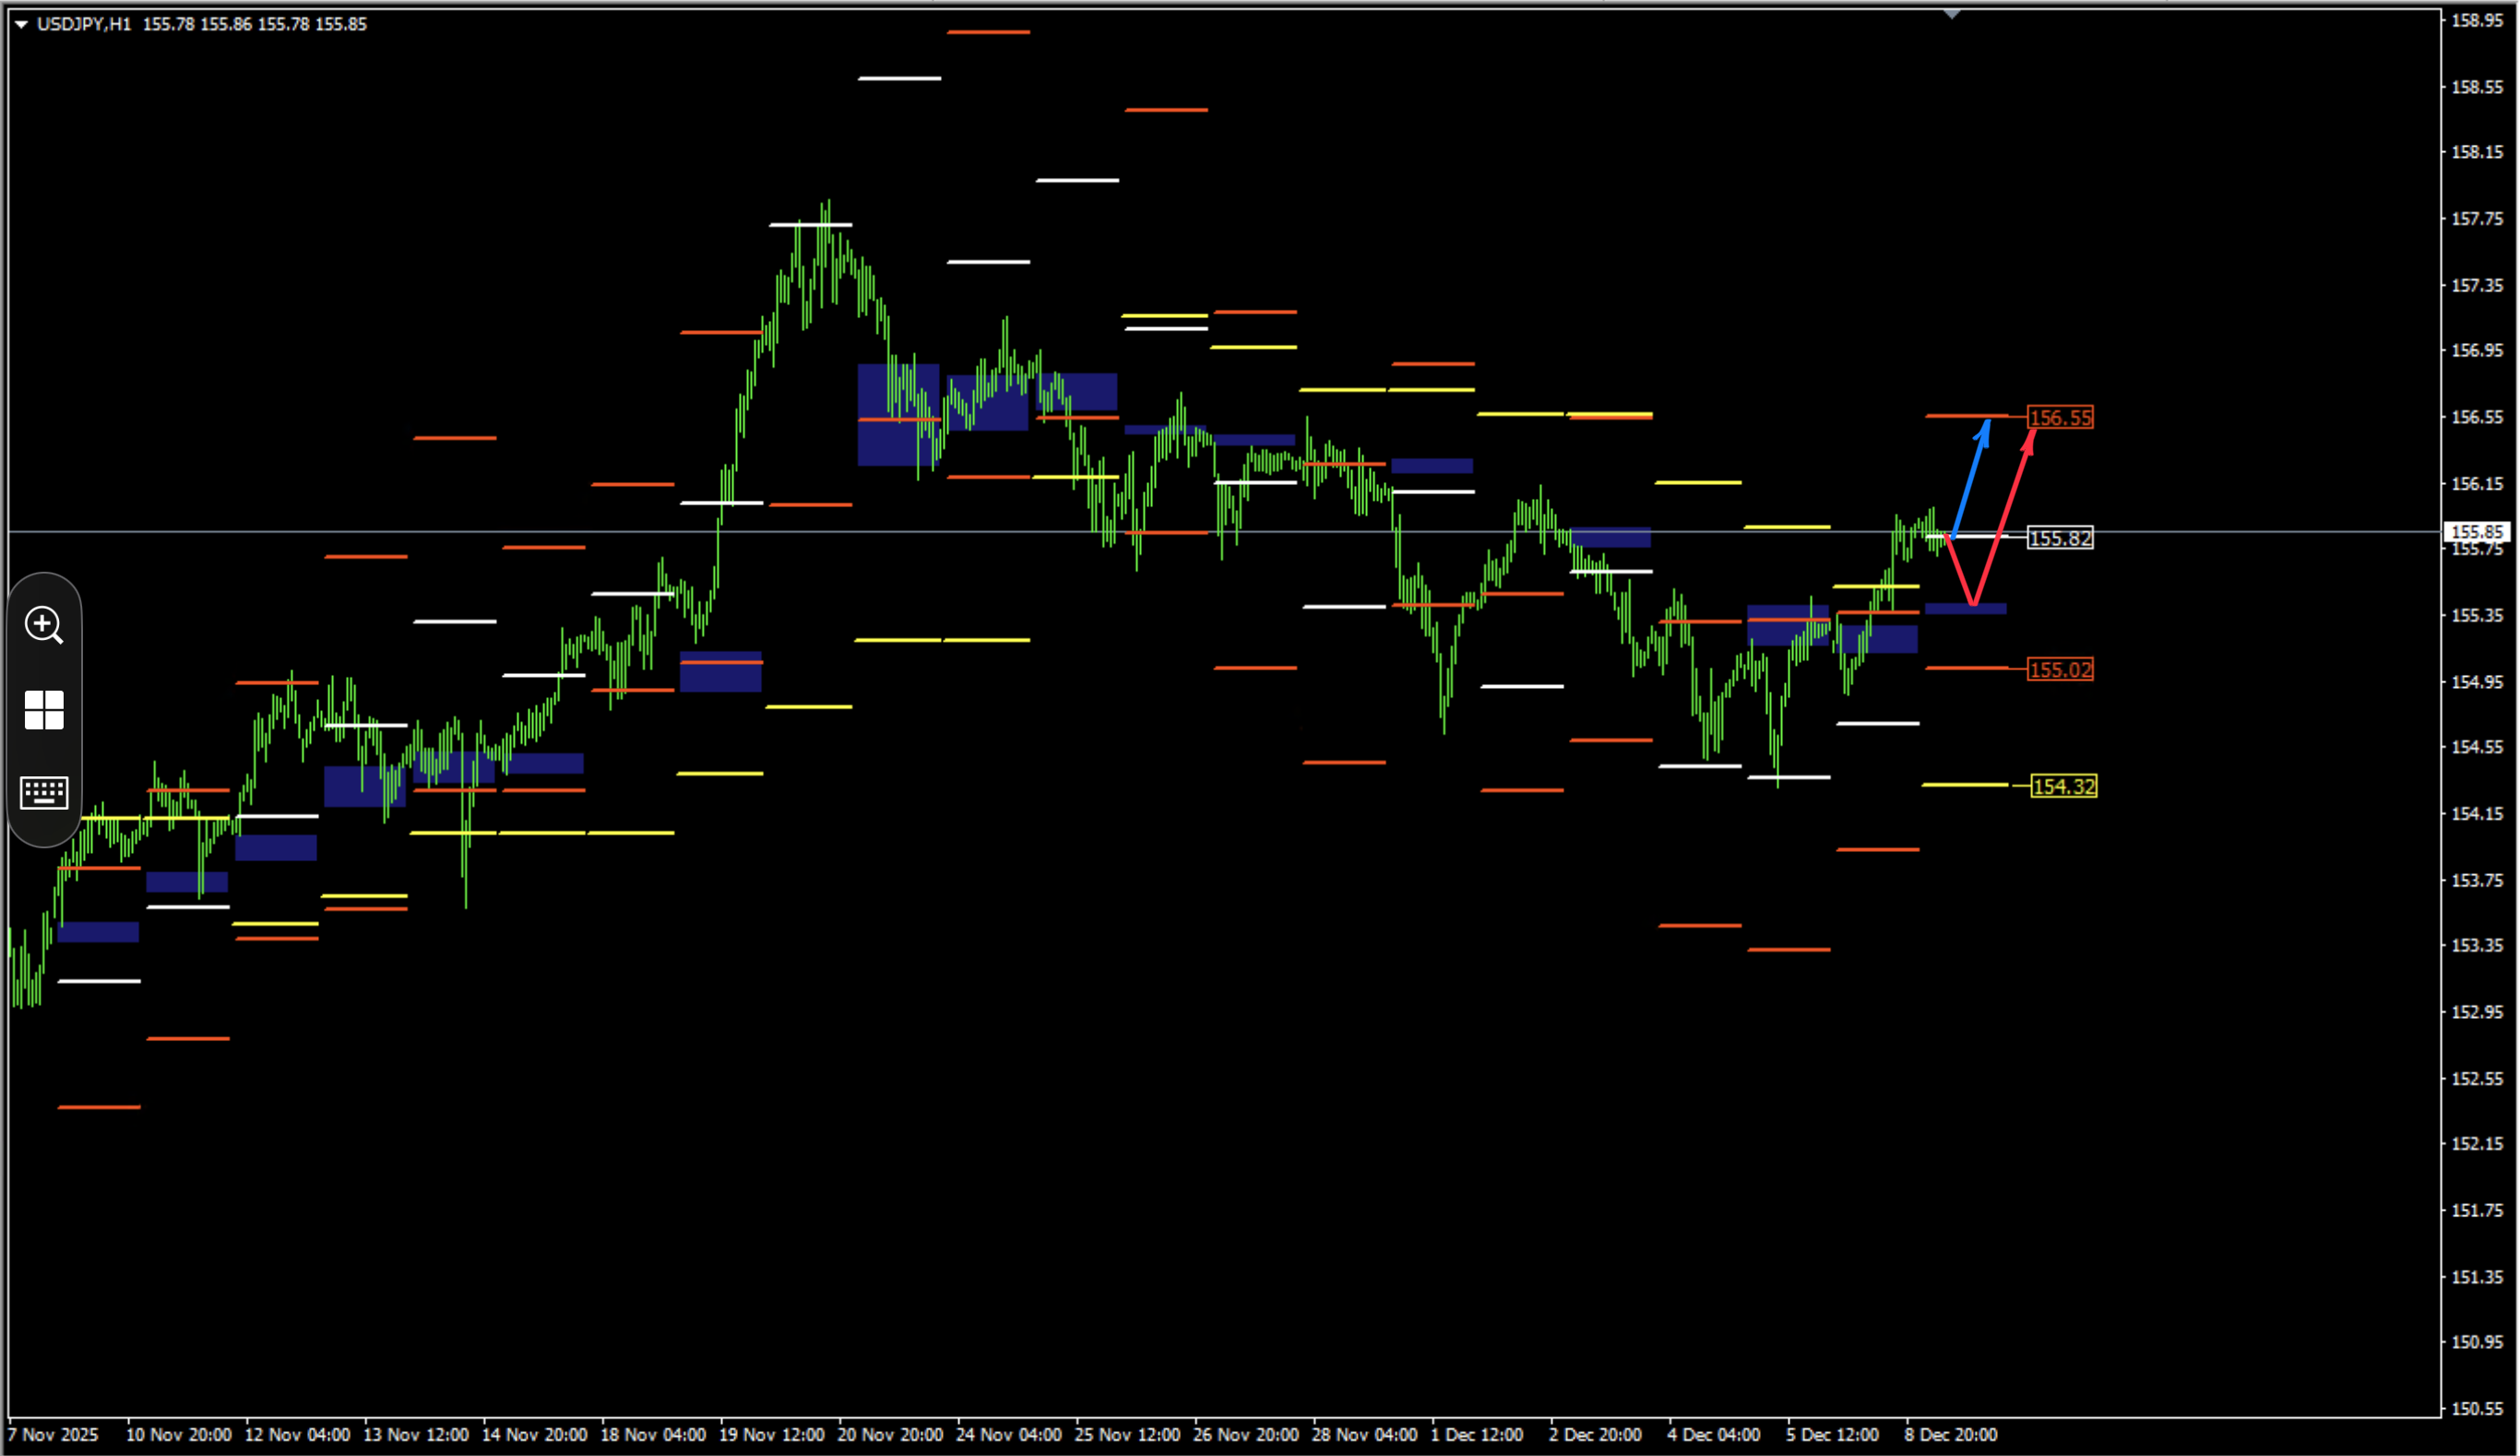This screenshot has width=2520, height=1456.
Task: Click the 157.75 price scale value
Action: [x=2477, y=218]
